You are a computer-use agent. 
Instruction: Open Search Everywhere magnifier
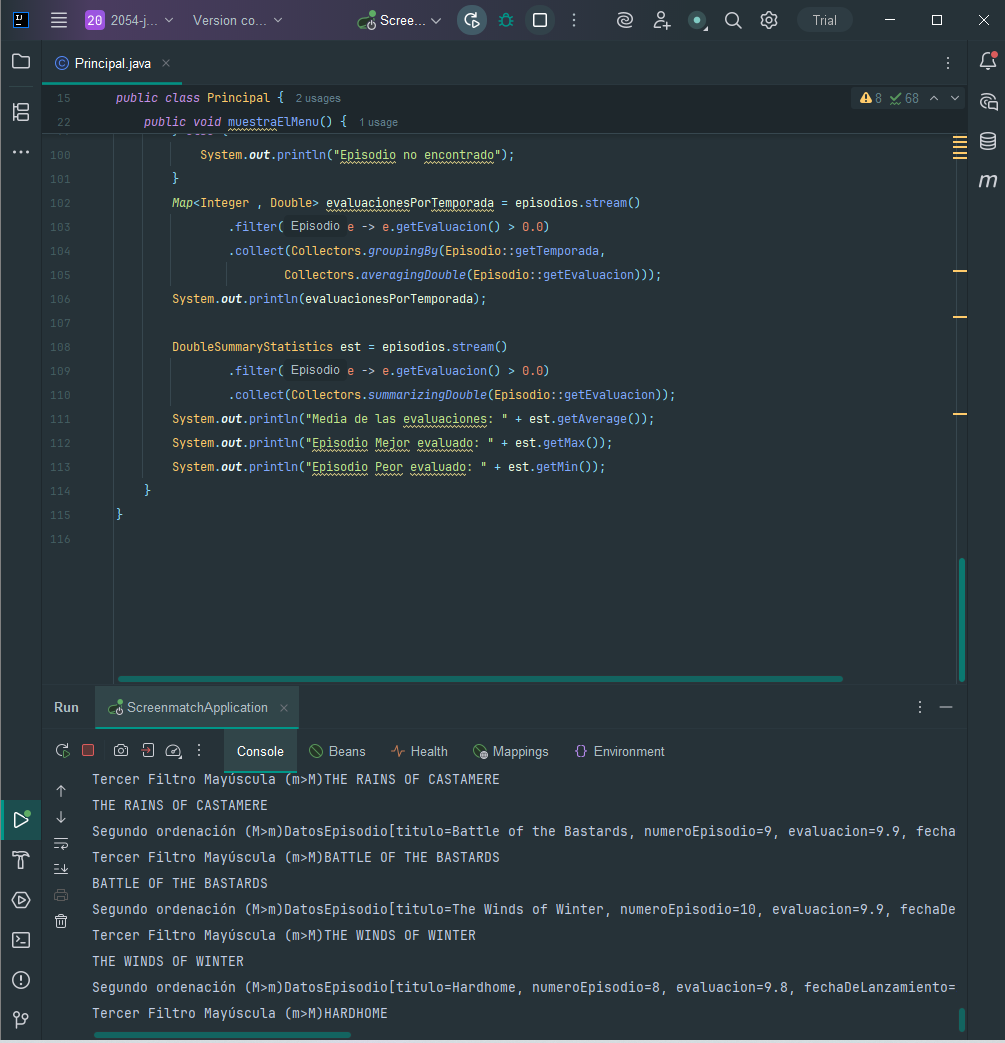(x=733, y=20)
